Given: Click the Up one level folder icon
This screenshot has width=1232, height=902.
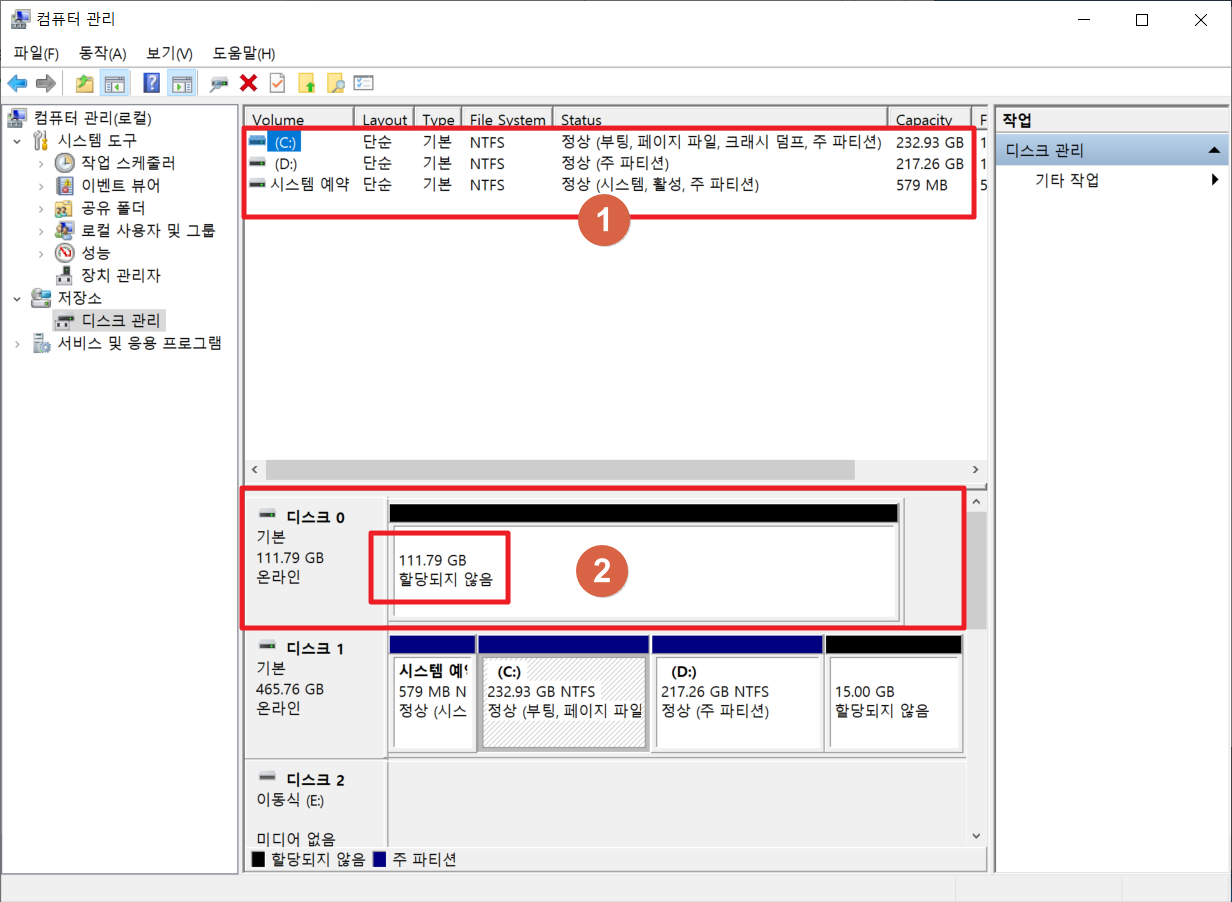Looking at the screenshot, I should click(85, 83).
